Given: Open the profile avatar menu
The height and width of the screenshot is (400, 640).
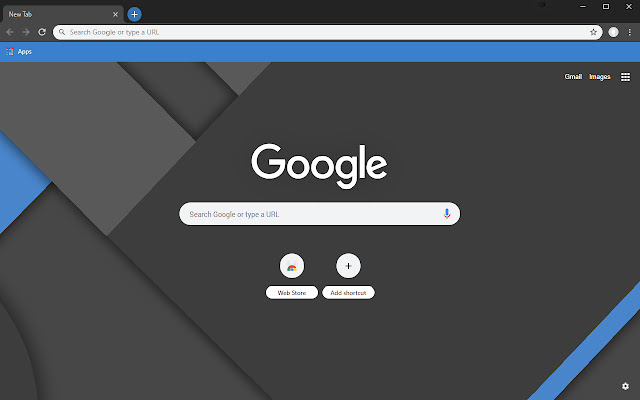Looking at the screenshot, I should [613, 32].
